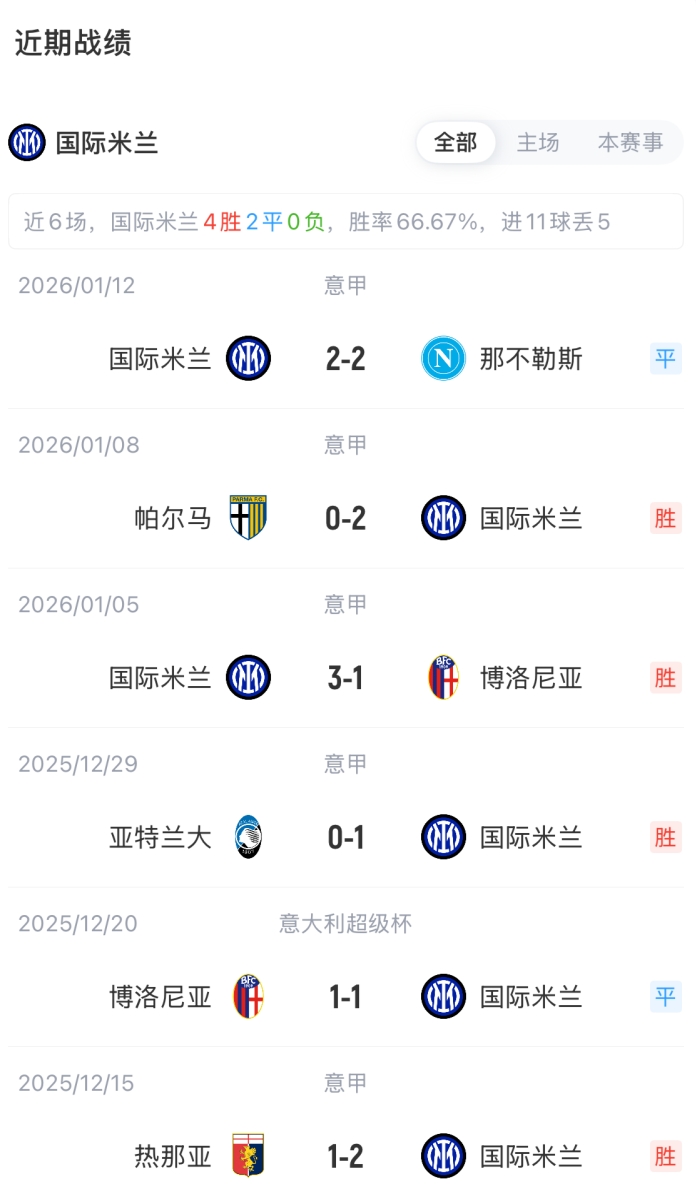Screen dimensions: 696x1201
Task: Click the 胜 win badge on the 热那亚 match
Action: pyautogui.click(x=665, y=1156)
